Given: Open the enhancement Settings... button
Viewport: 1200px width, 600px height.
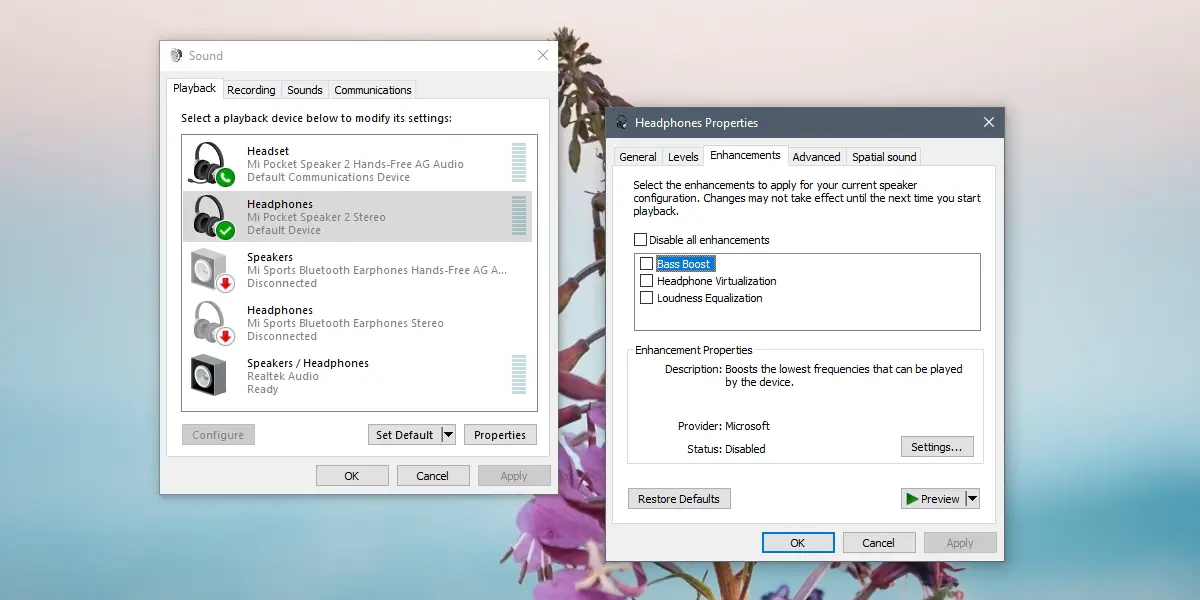Looking at the screenshot, I should pyautogui.click(x=937, y=447).
